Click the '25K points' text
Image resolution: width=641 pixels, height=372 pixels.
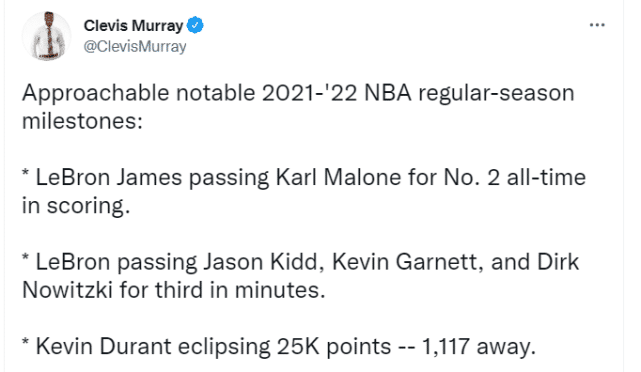click(x=334, y=347)
